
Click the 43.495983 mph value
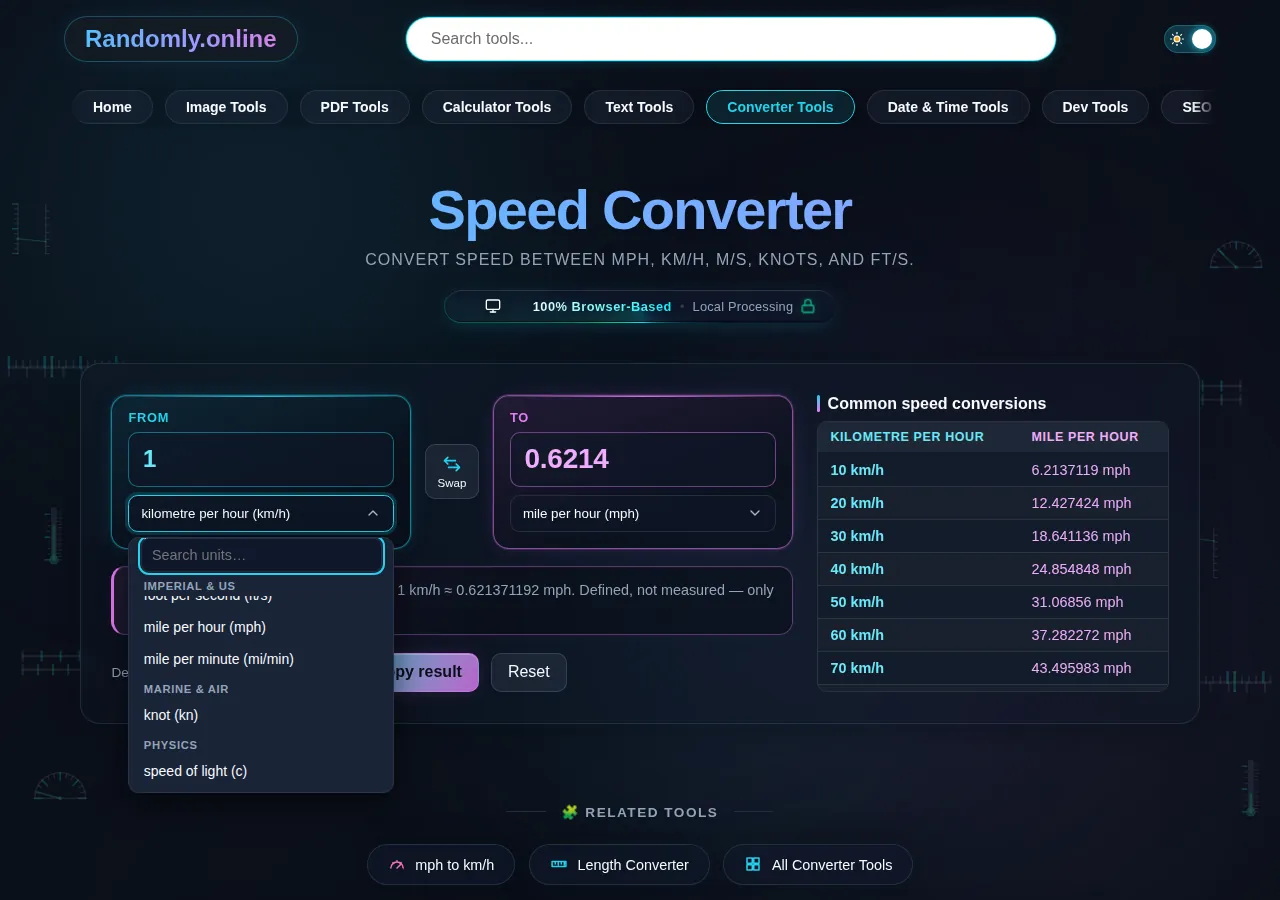click(x=1081, y=668)
